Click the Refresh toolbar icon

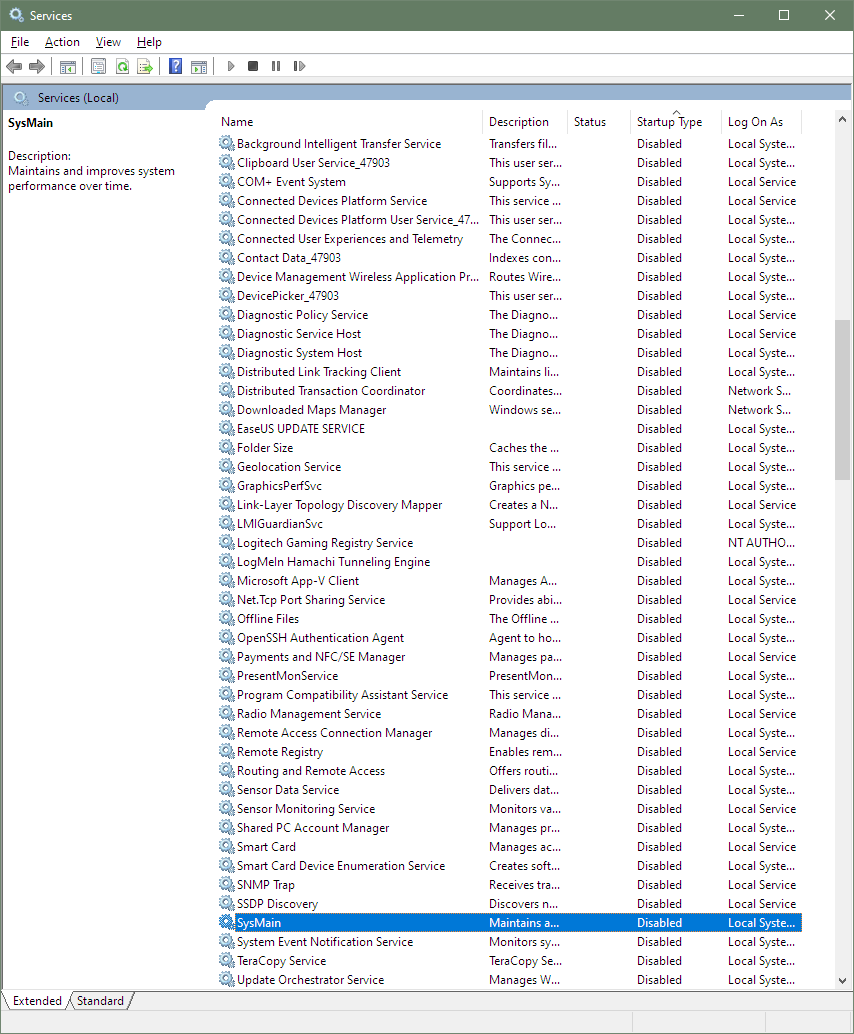click(122, 66)
